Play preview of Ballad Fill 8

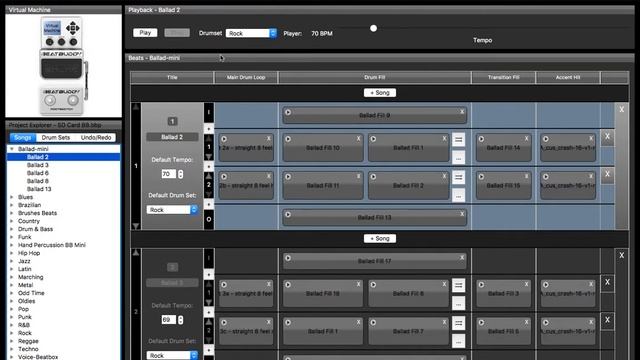pyautogui.click(x=373, y=285)
